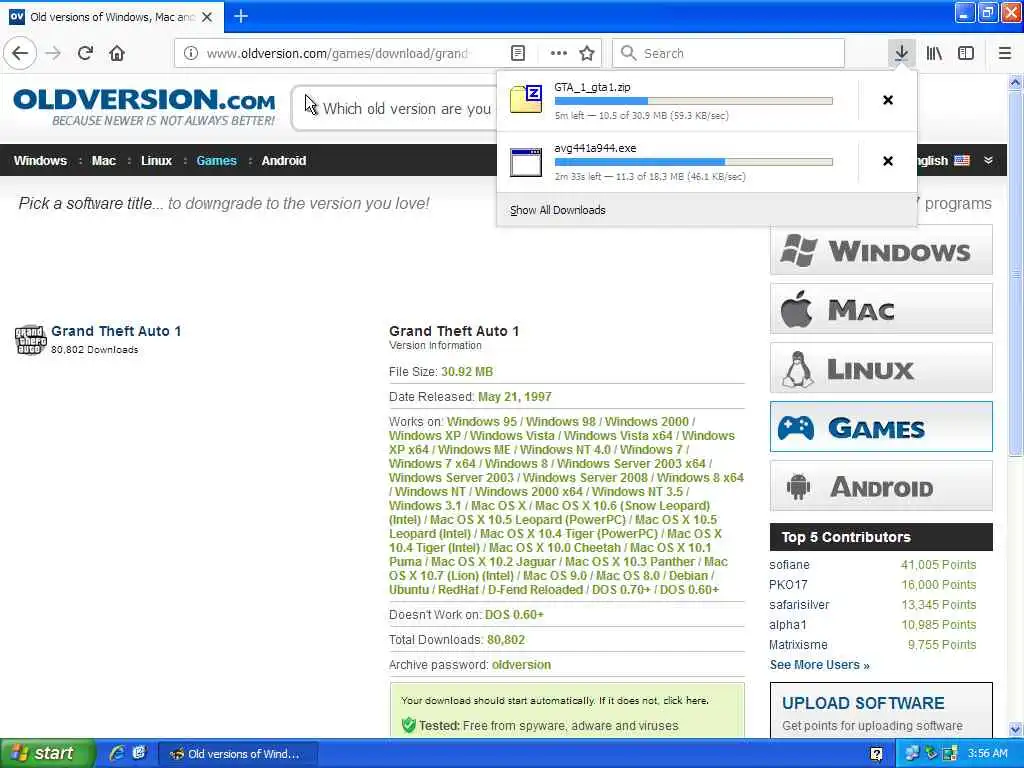Click GTA_1_gta1.zip download progress bar

pyautogui.click(x=694, y=101)
